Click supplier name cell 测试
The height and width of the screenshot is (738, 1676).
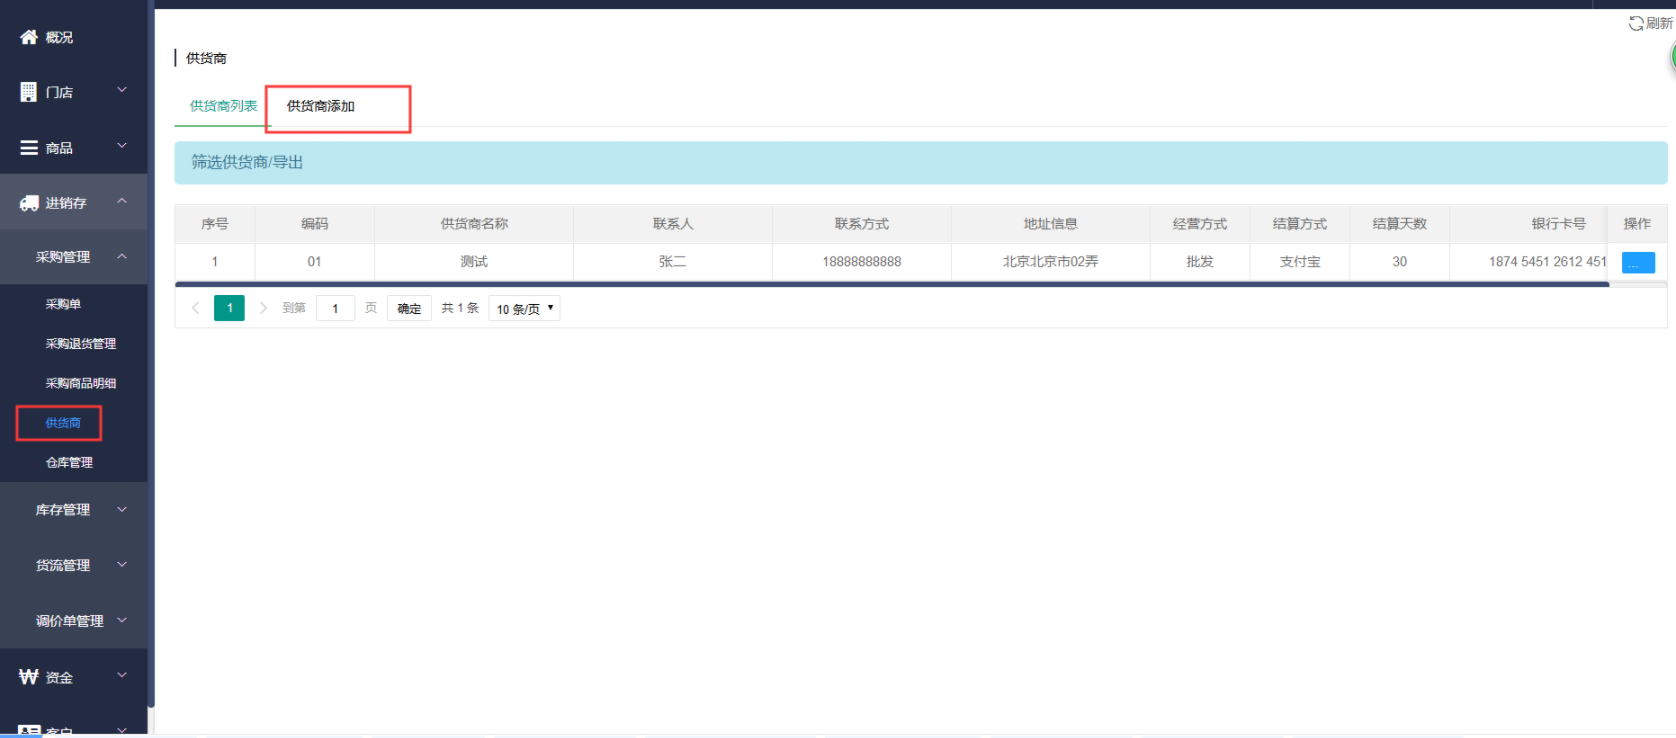click(474, 262)
